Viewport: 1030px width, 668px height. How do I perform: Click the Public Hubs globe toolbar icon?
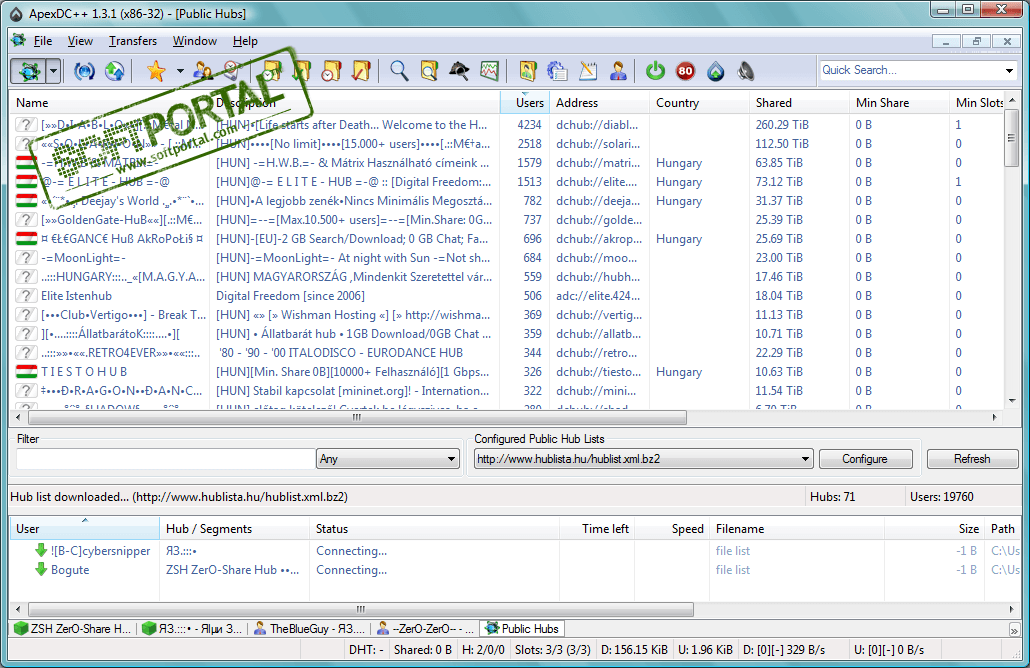[x=29, y=71]
